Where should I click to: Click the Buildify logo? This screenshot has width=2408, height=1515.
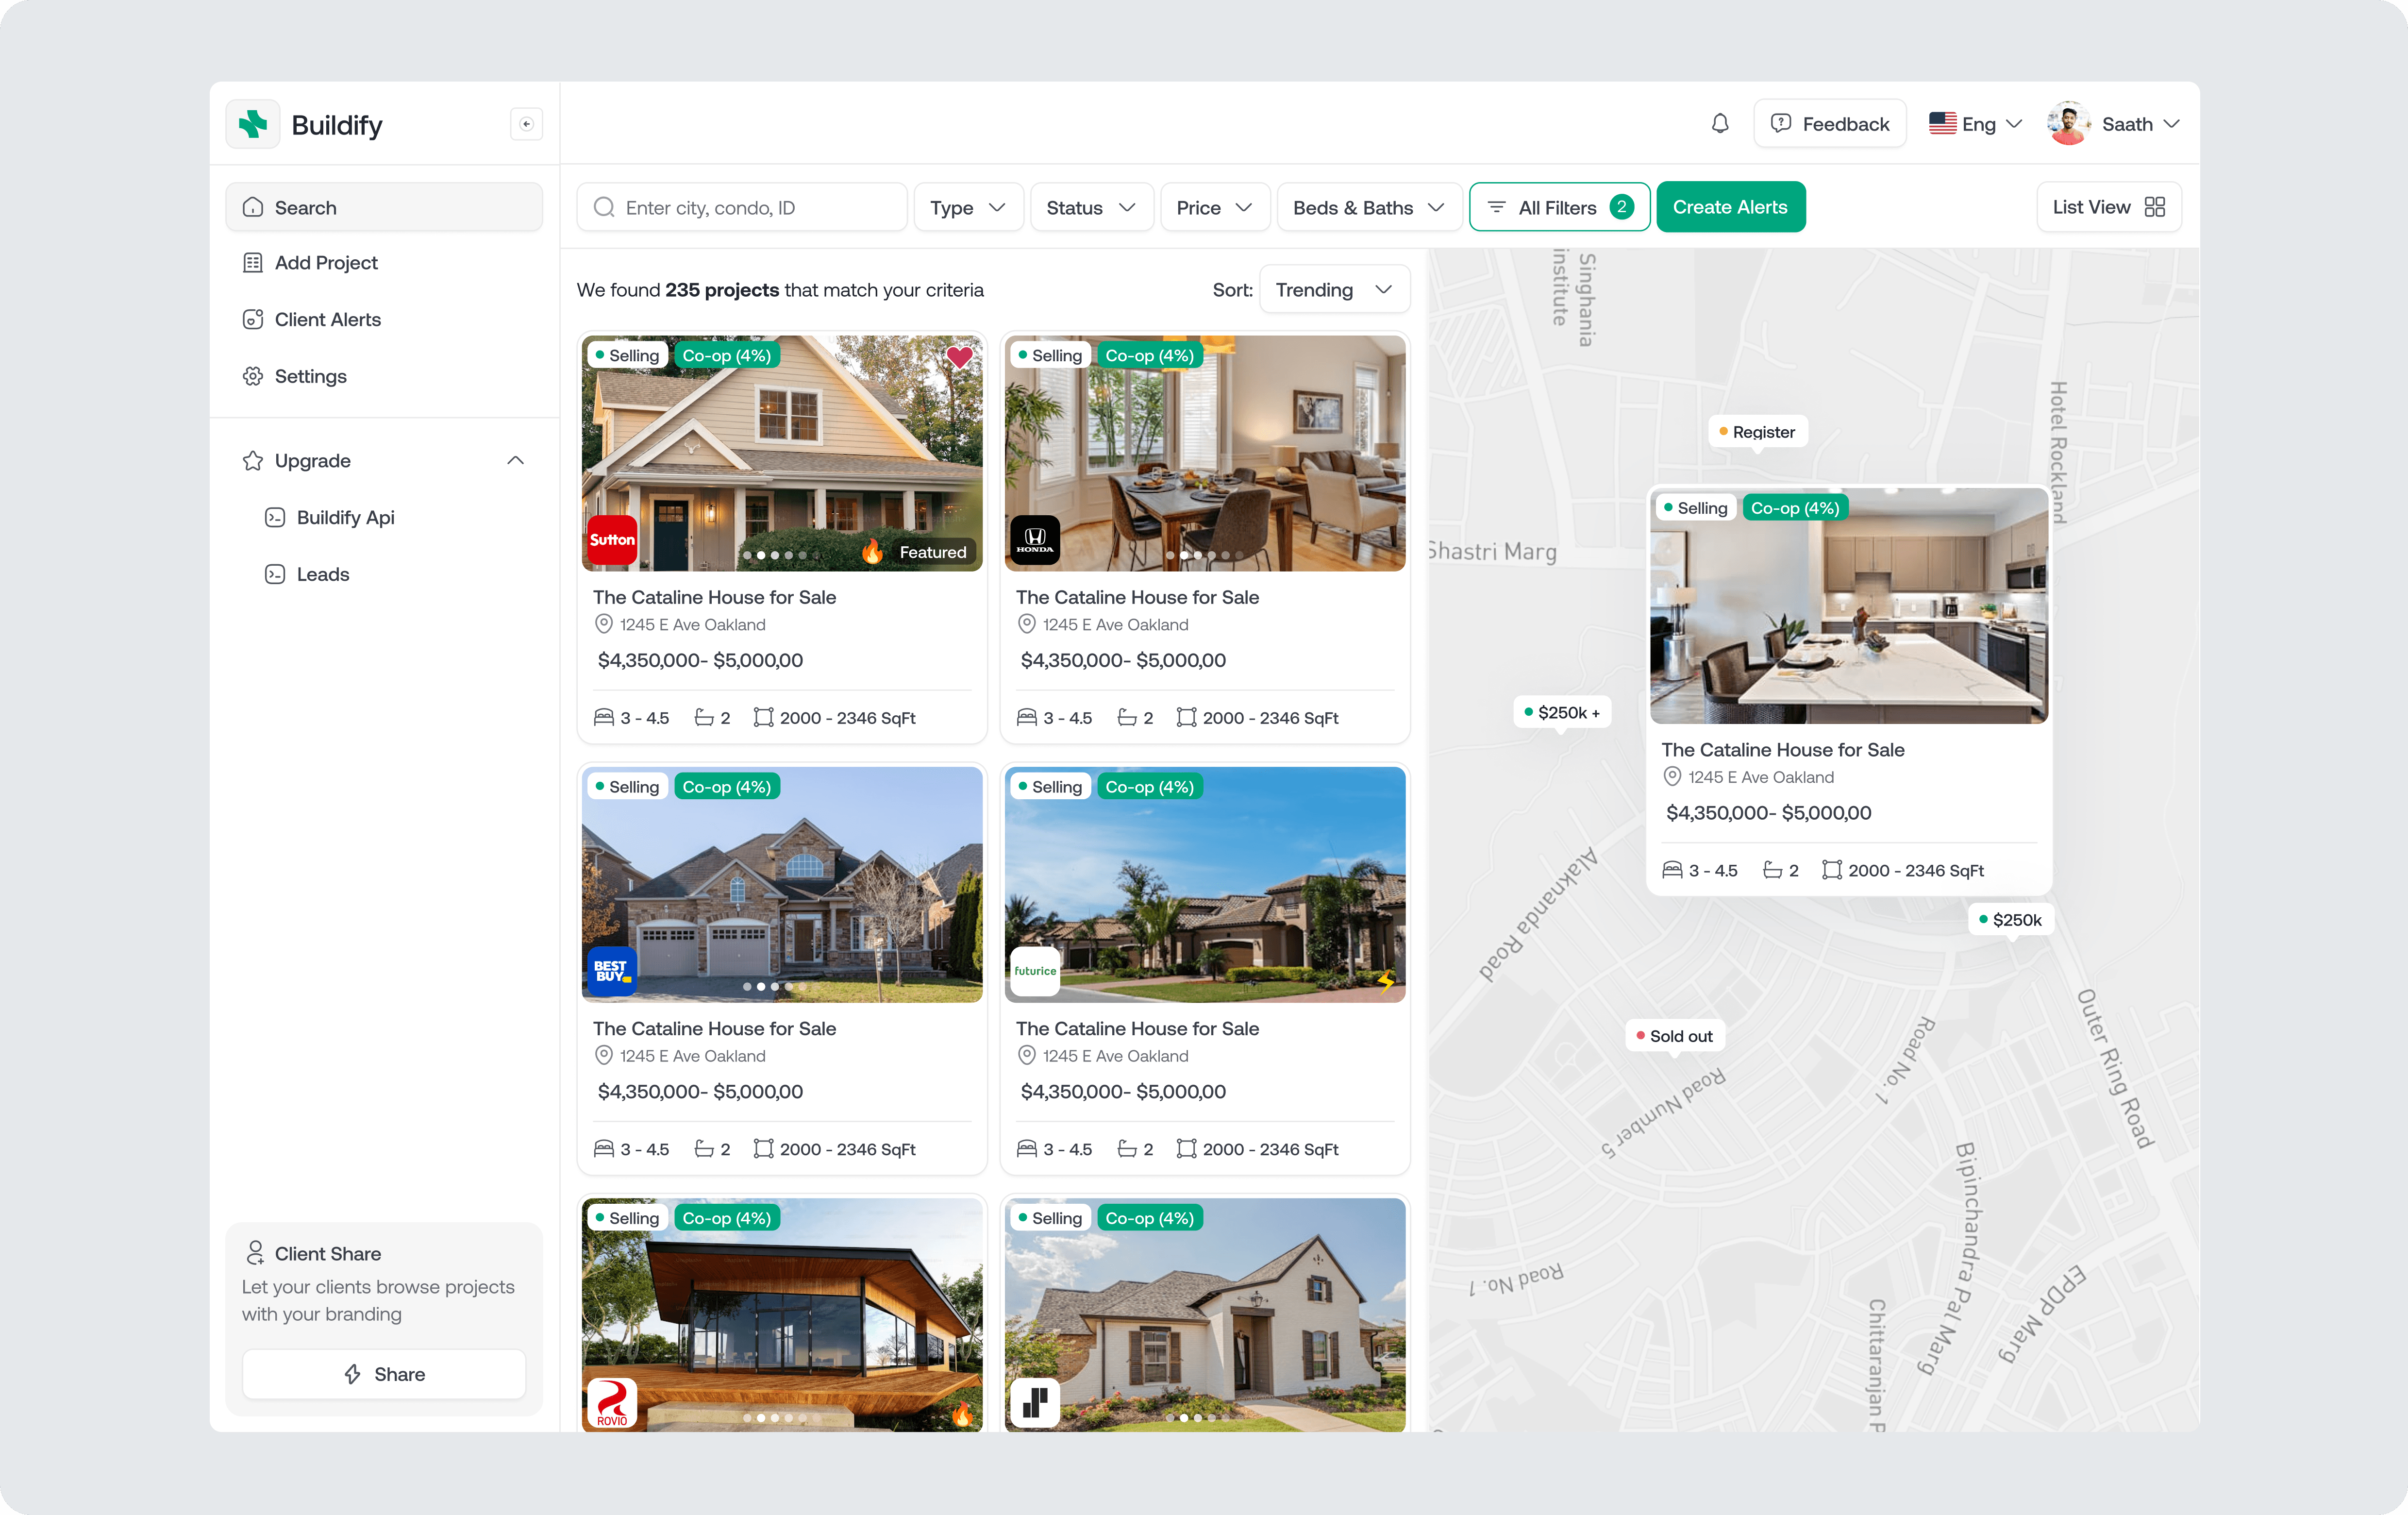click(x=252, y=123)
